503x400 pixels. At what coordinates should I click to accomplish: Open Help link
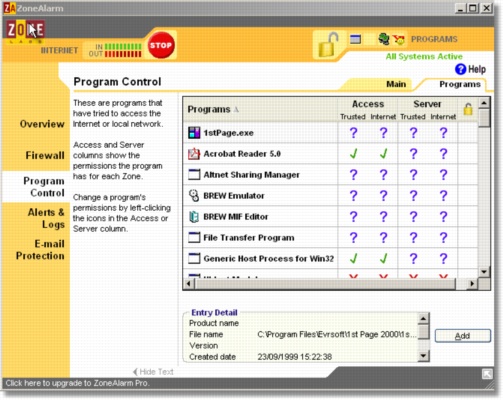coord(477,69)
